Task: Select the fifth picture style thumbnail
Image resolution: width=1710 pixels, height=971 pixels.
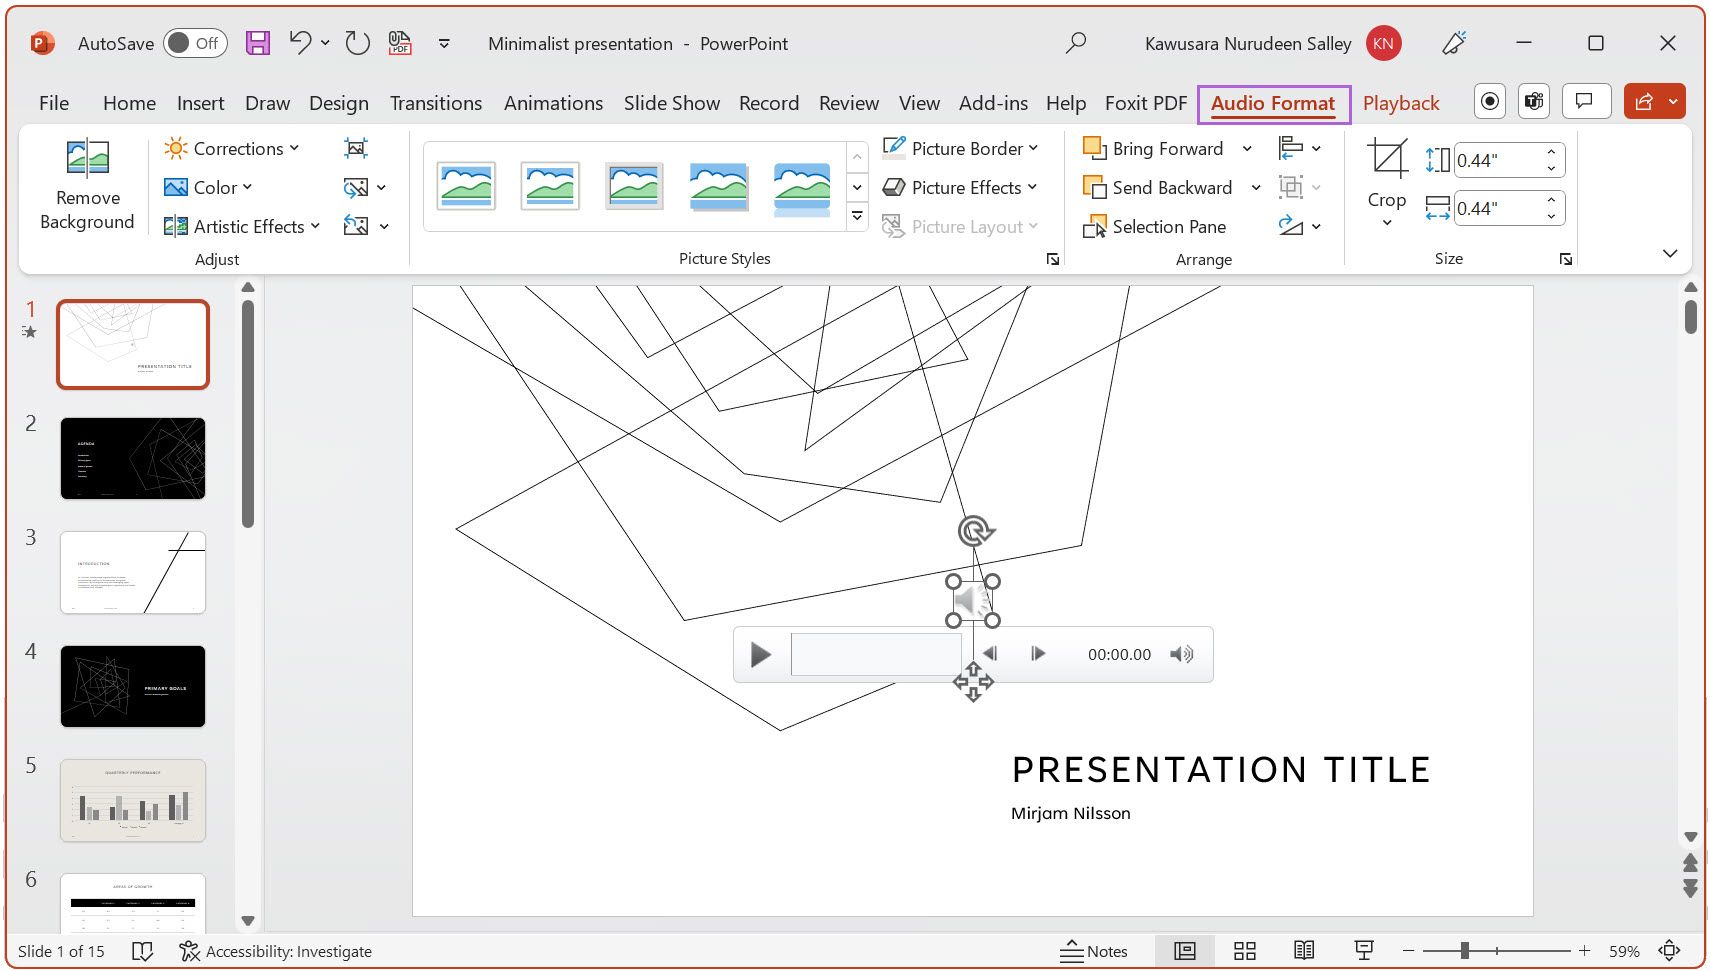Action: tap(802, 188)
